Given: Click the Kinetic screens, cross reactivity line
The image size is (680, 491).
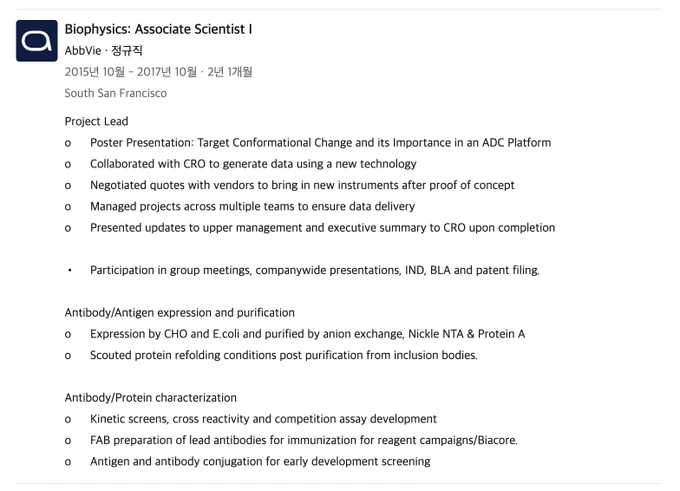Looking at the screenshot, I should coord(263,419).
